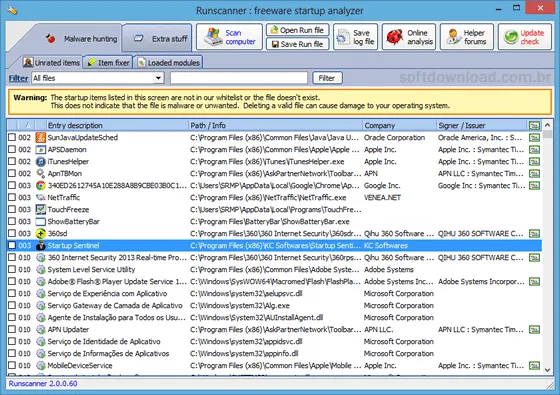Click 'C:\Windows\system32\Alg.exe' path cell
560x395 pixels.
pyautogui.click(x=240, y=306)
